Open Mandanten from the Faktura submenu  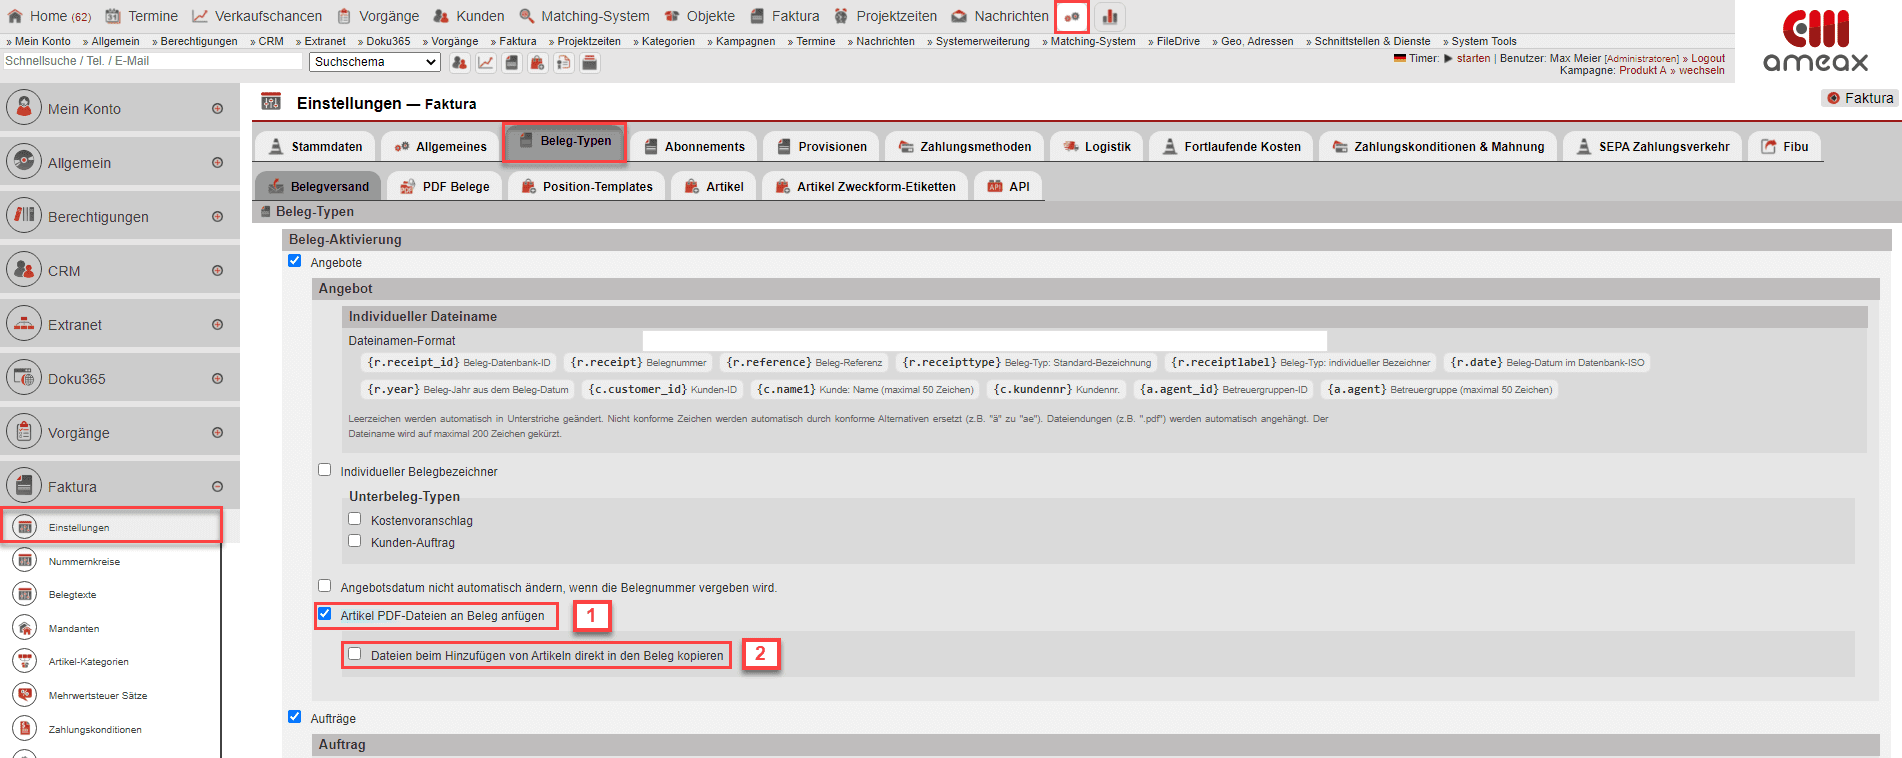click(x=74, y=629)
